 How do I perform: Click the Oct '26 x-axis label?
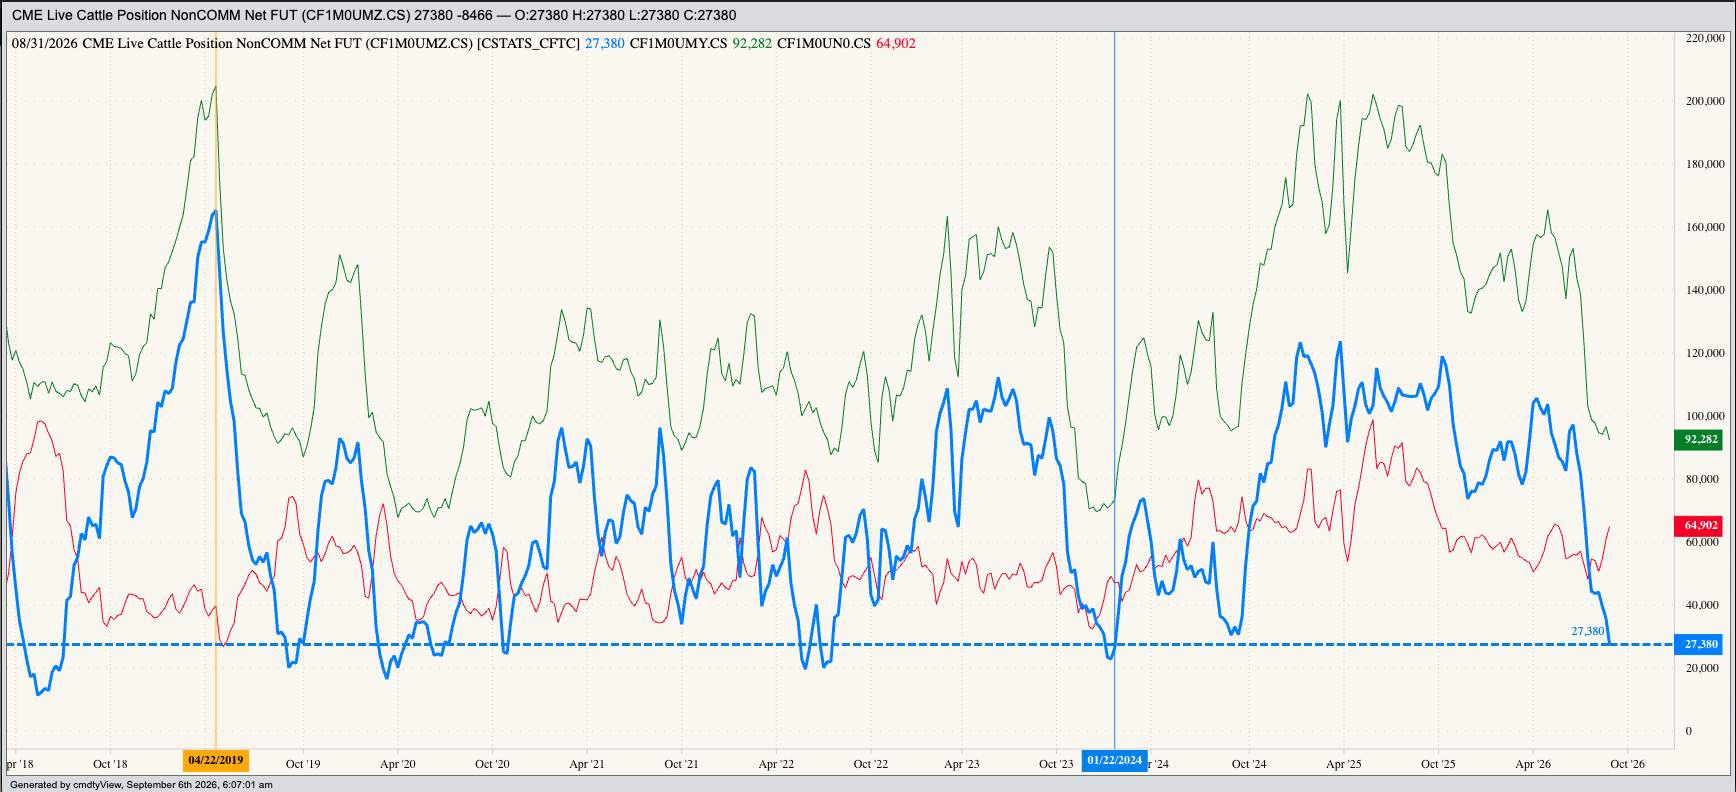click(1627, 764)
